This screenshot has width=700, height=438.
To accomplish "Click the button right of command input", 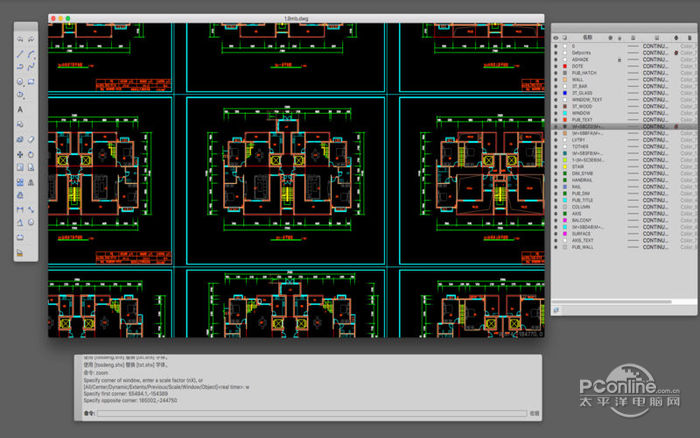I will (x=534, y=413).
